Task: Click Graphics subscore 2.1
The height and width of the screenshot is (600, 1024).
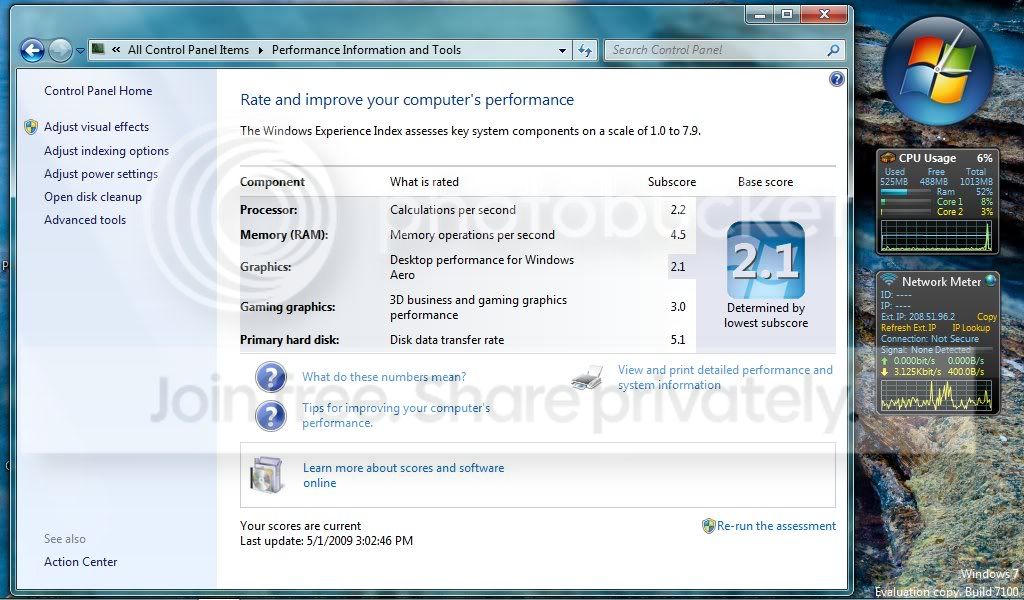Action: pos(678,266)
